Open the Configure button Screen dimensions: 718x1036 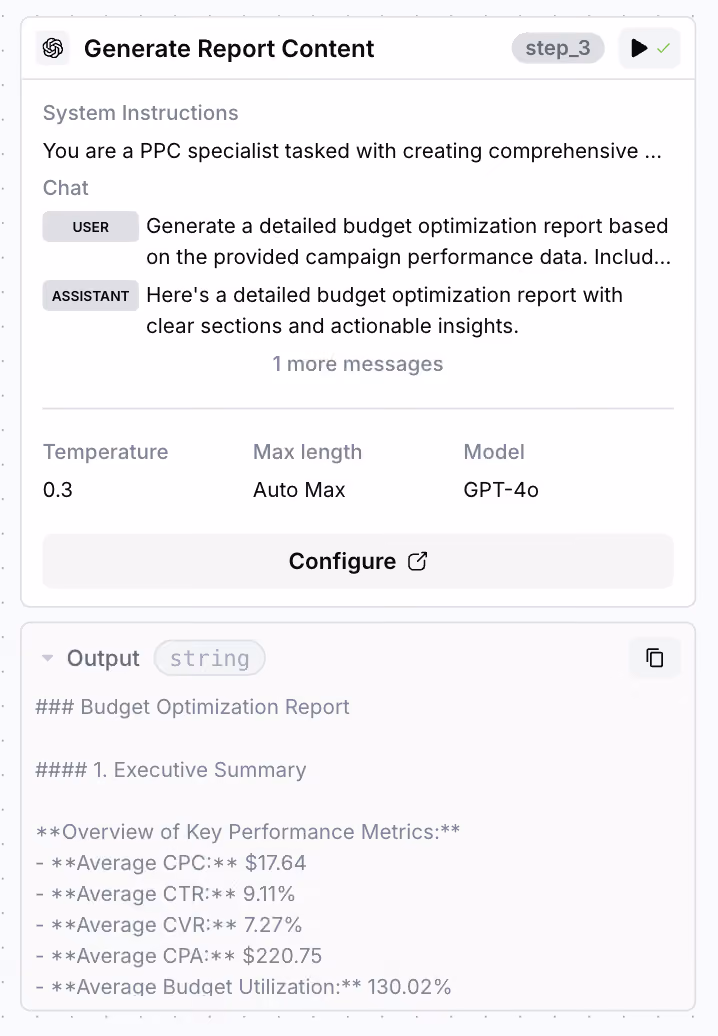358,561
